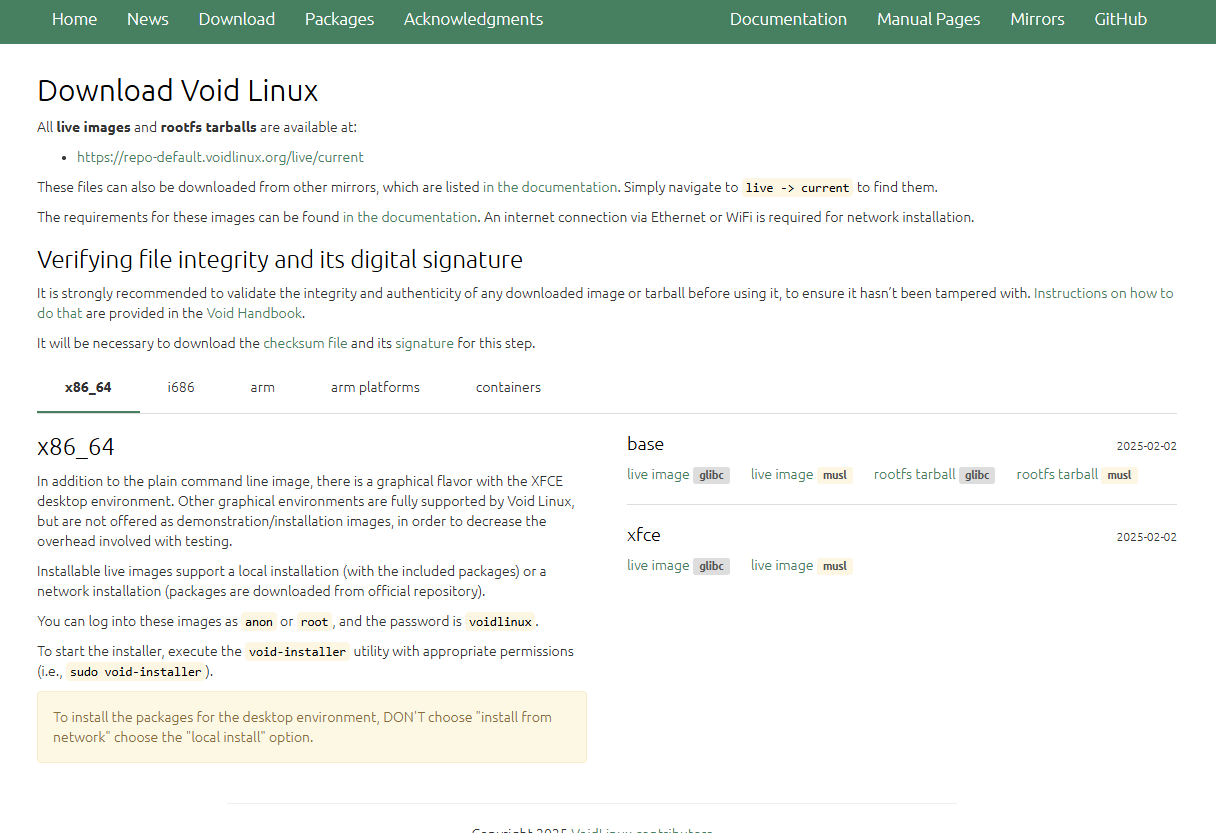Viewport: 1216px width, 833px height.
Task: Switch to the arm platforms tab
Action: coord(375,387)
